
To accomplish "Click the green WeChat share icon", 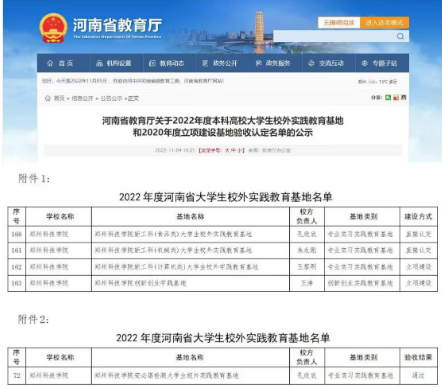I will (x=388, y=97).
